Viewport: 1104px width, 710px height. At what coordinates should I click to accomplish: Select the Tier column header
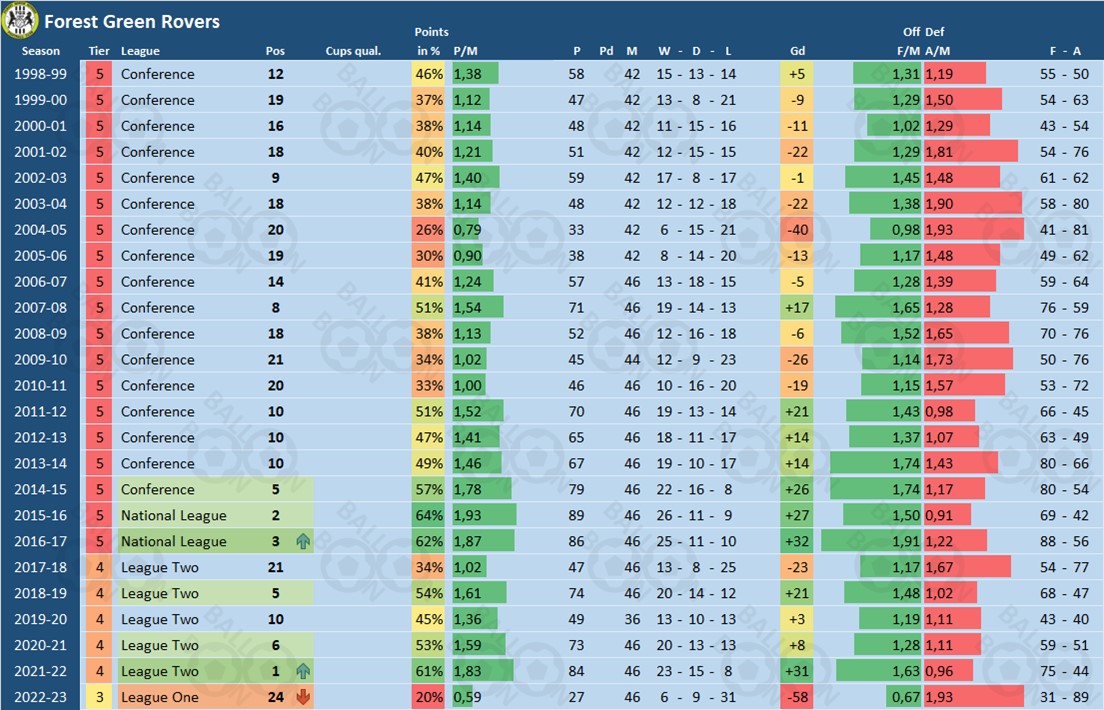99,51
